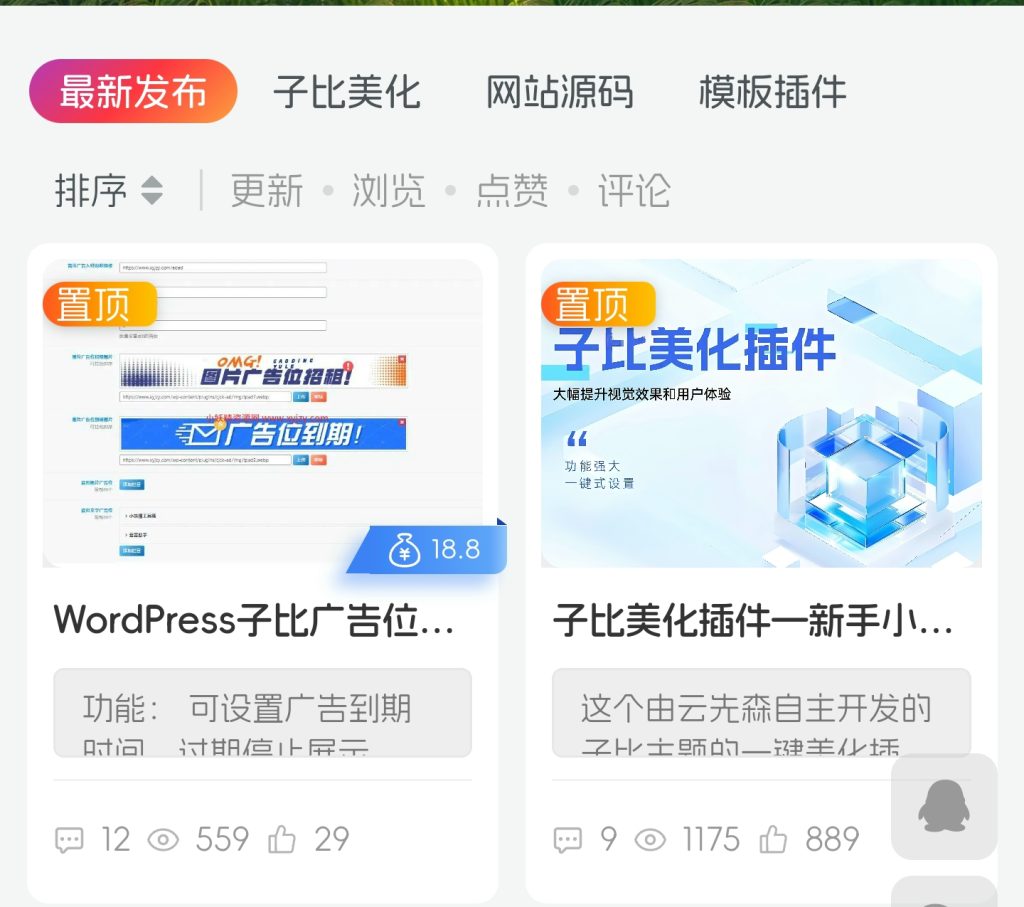Open the comment icon on the WordPress广告位 card
The image size is (1024, 907).
[x=68, y=840]
